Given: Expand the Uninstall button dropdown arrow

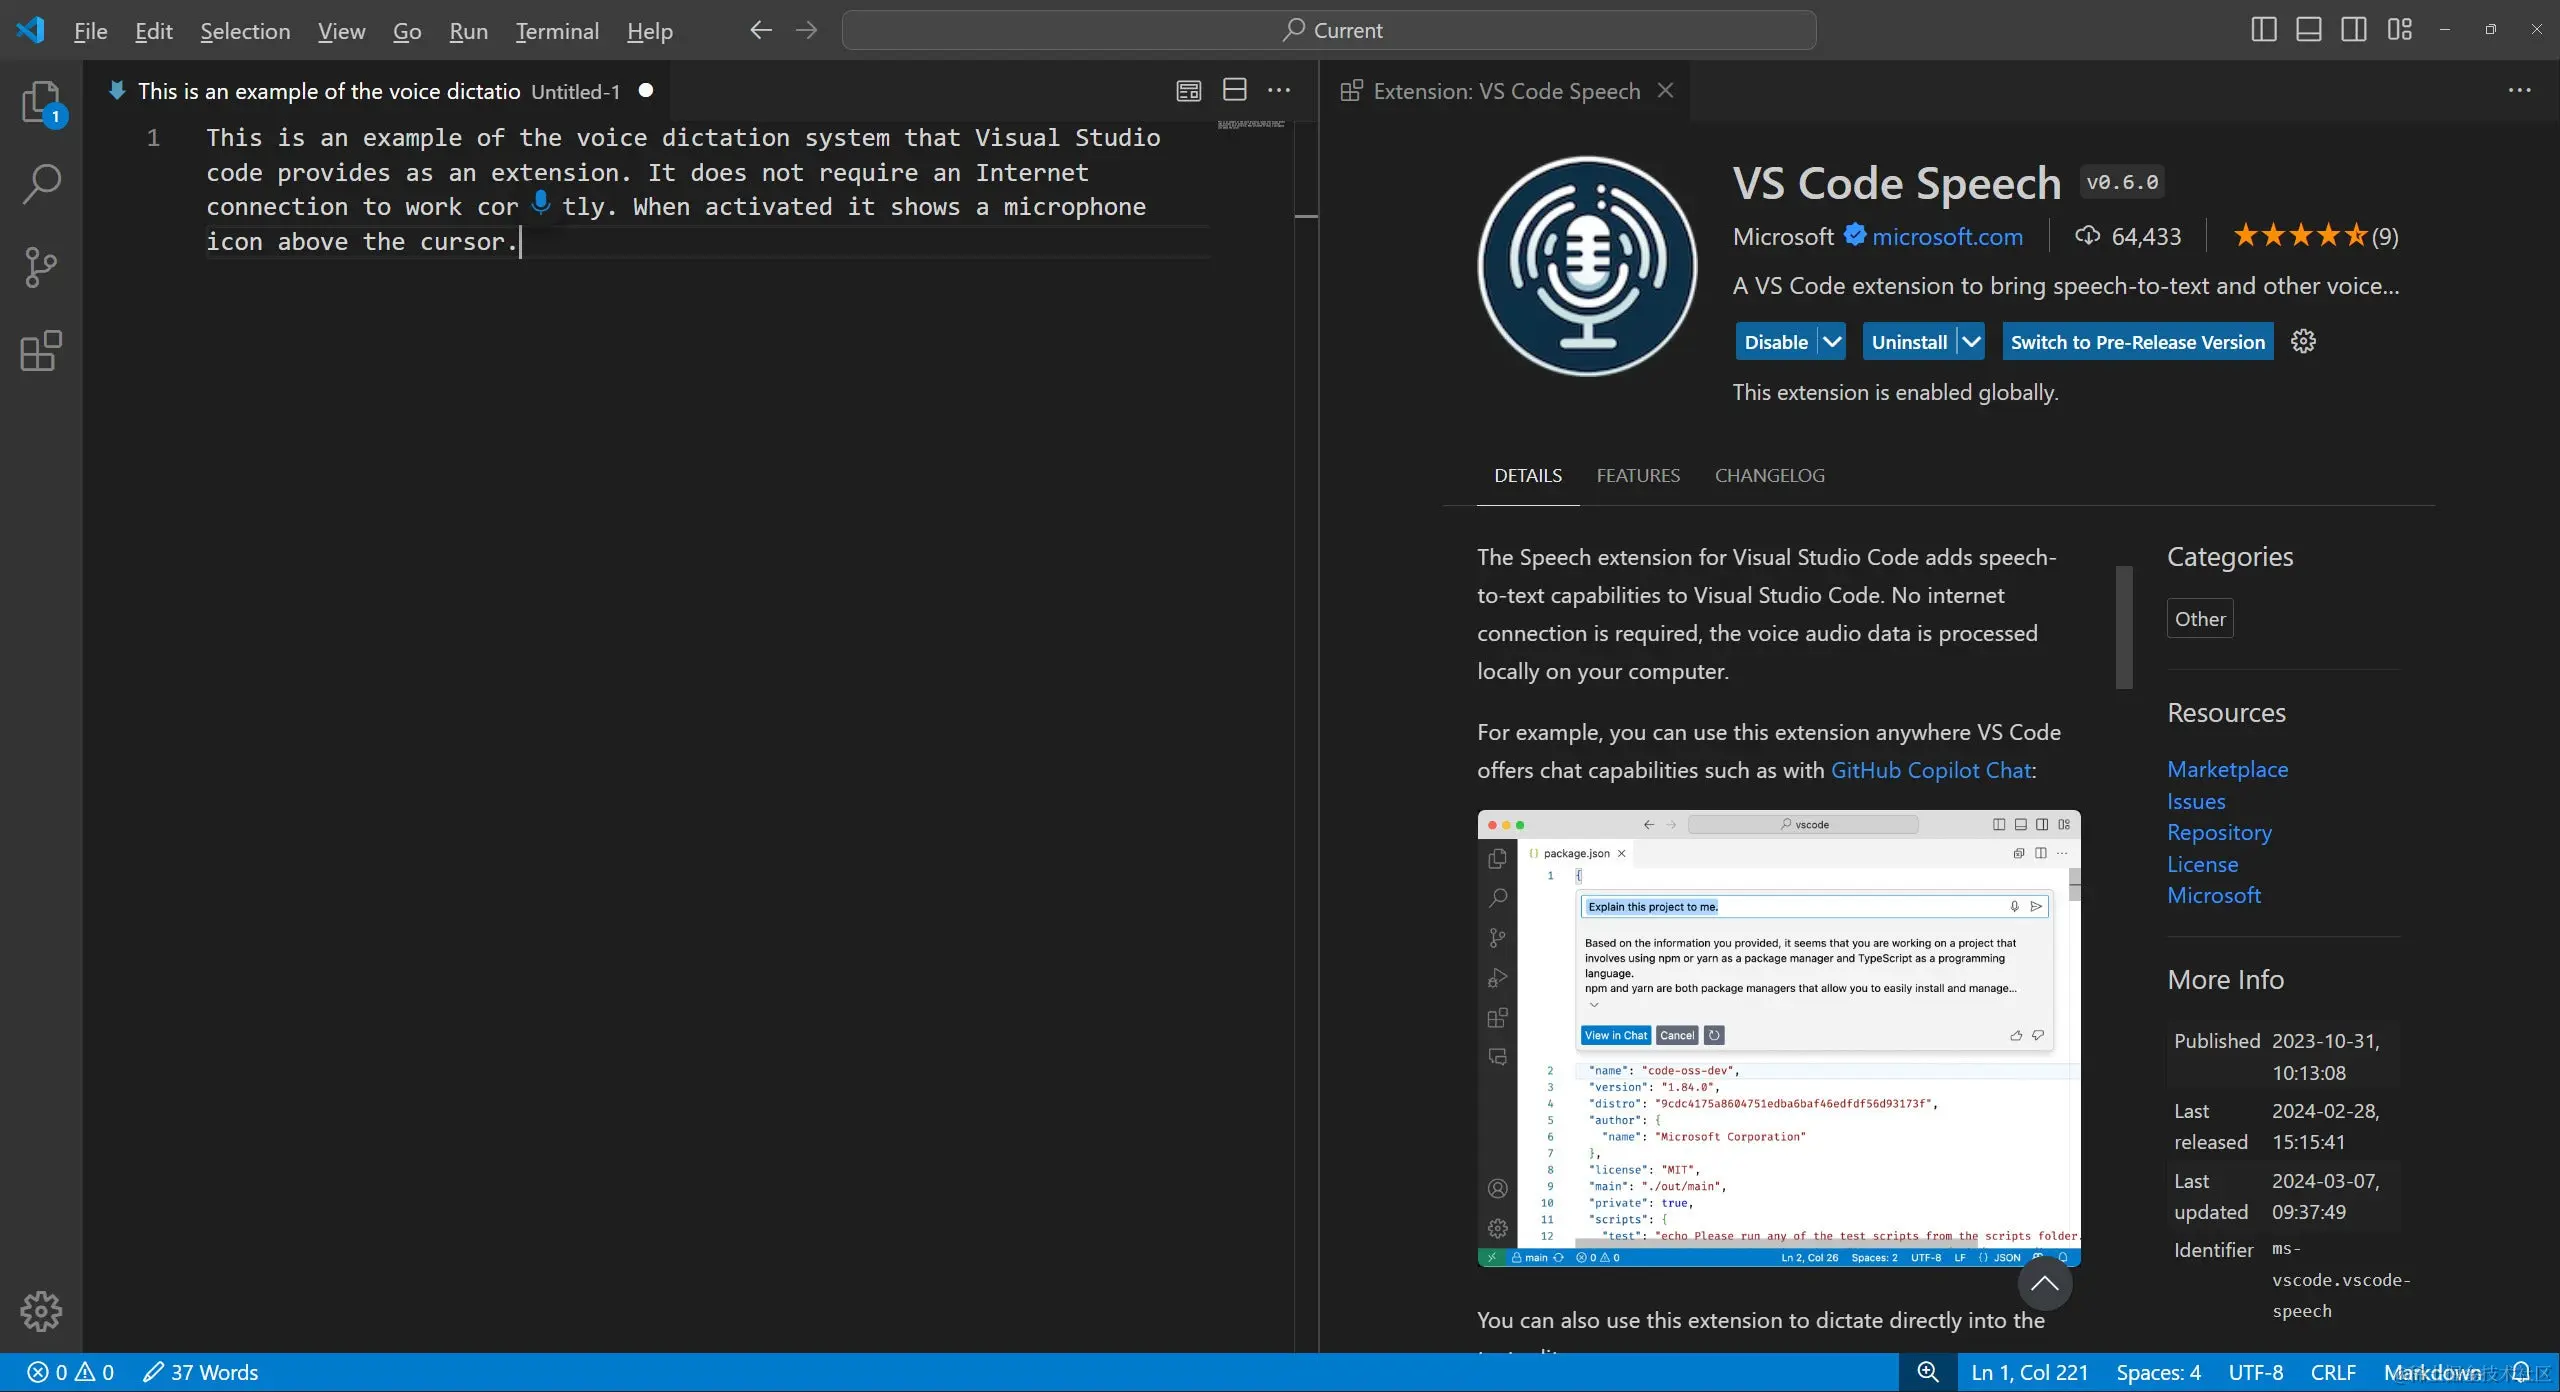Looking at the screenshot, I should pos(1971,342).
